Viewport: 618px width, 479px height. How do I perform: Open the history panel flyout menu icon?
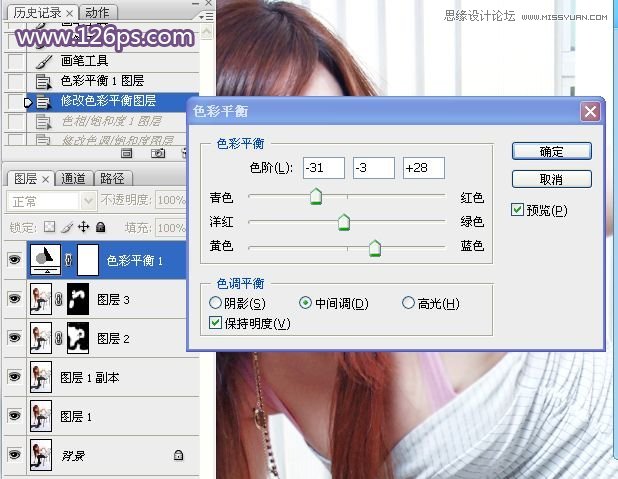point(206,17)
